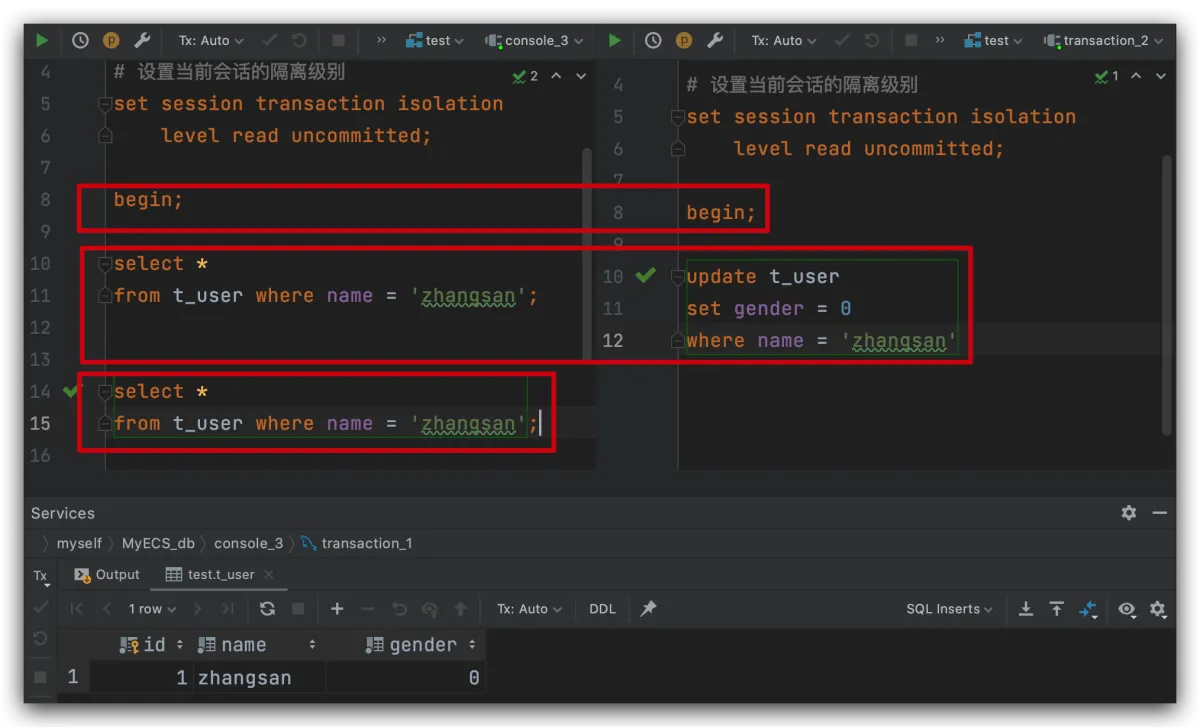Toggle the eye view options in results toolbar
Image resolution: width=1200 pixels, height=727 pixels.
tap(1127, 609)
